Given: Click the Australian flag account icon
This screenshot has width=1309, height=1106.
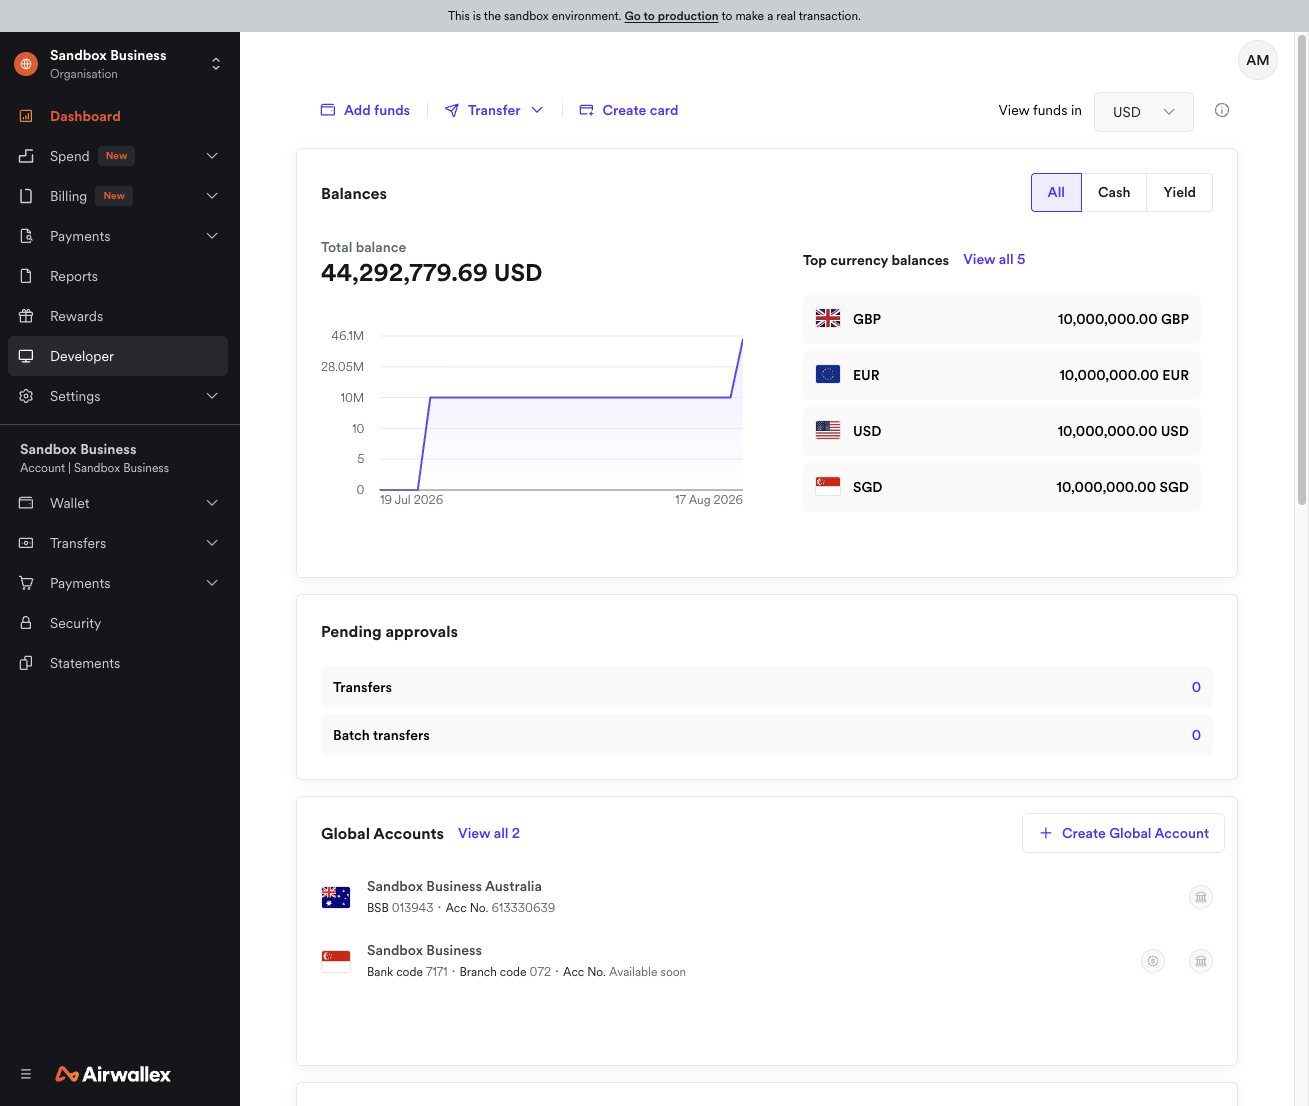Looking at the screenshot, I should coord(336,897).
